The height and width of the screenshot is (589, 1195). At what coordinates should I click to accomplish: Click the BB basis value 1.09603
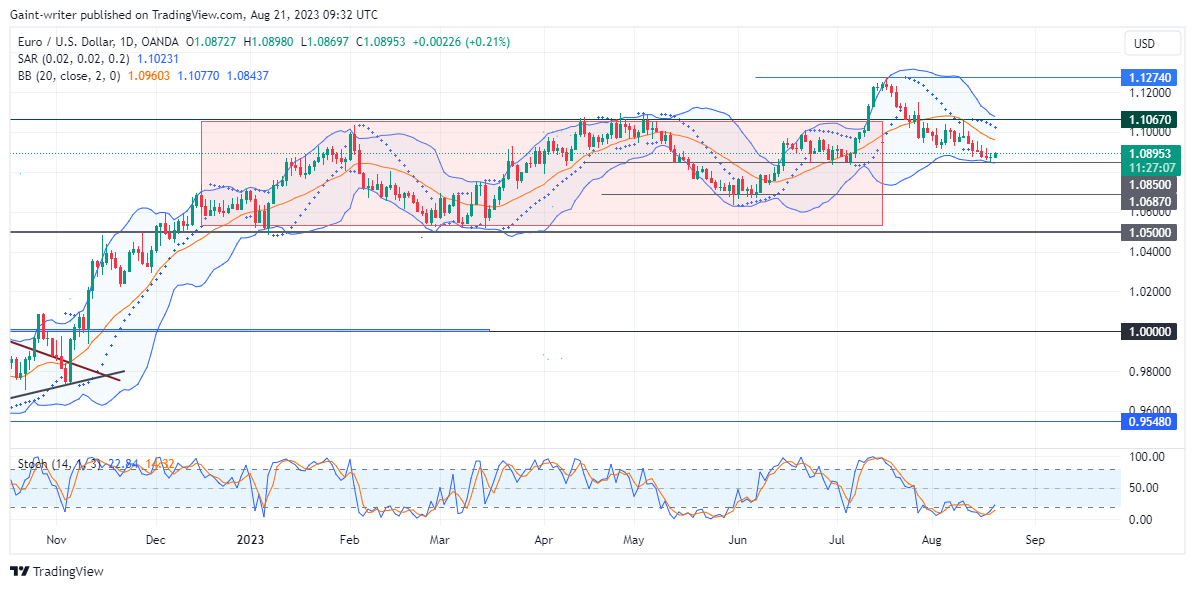tap(147, 75)
